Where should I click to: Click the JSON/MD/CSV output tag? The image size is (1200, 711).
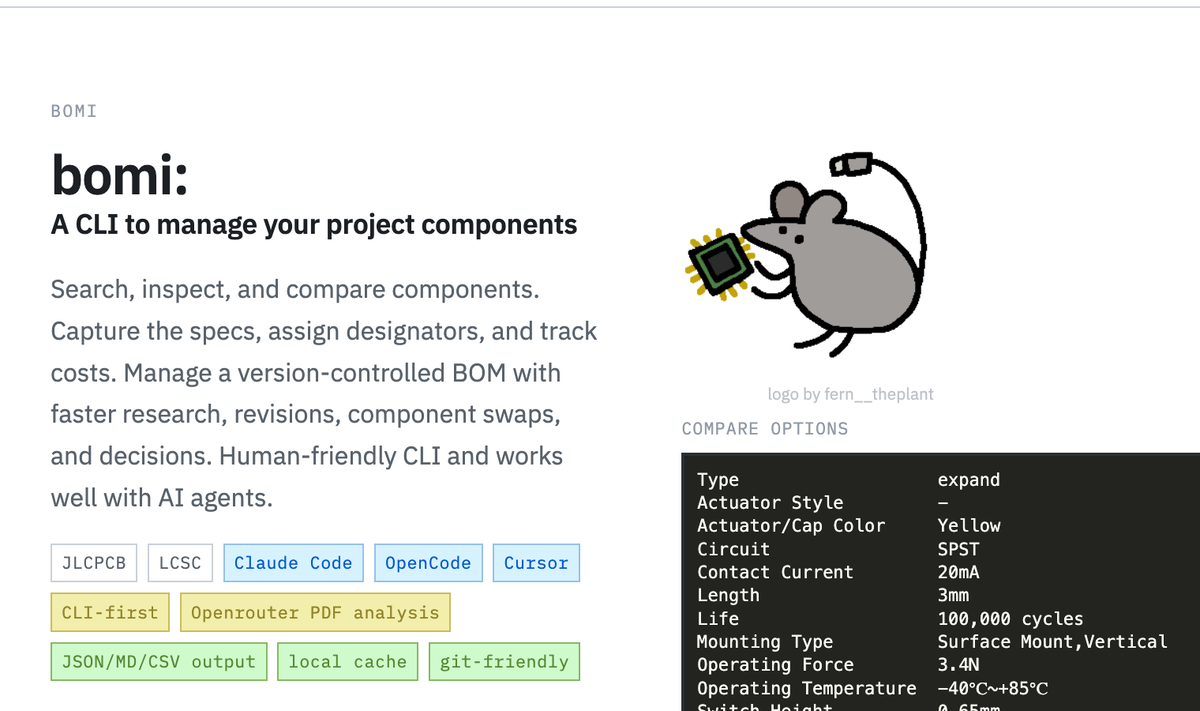pos(159,662)
